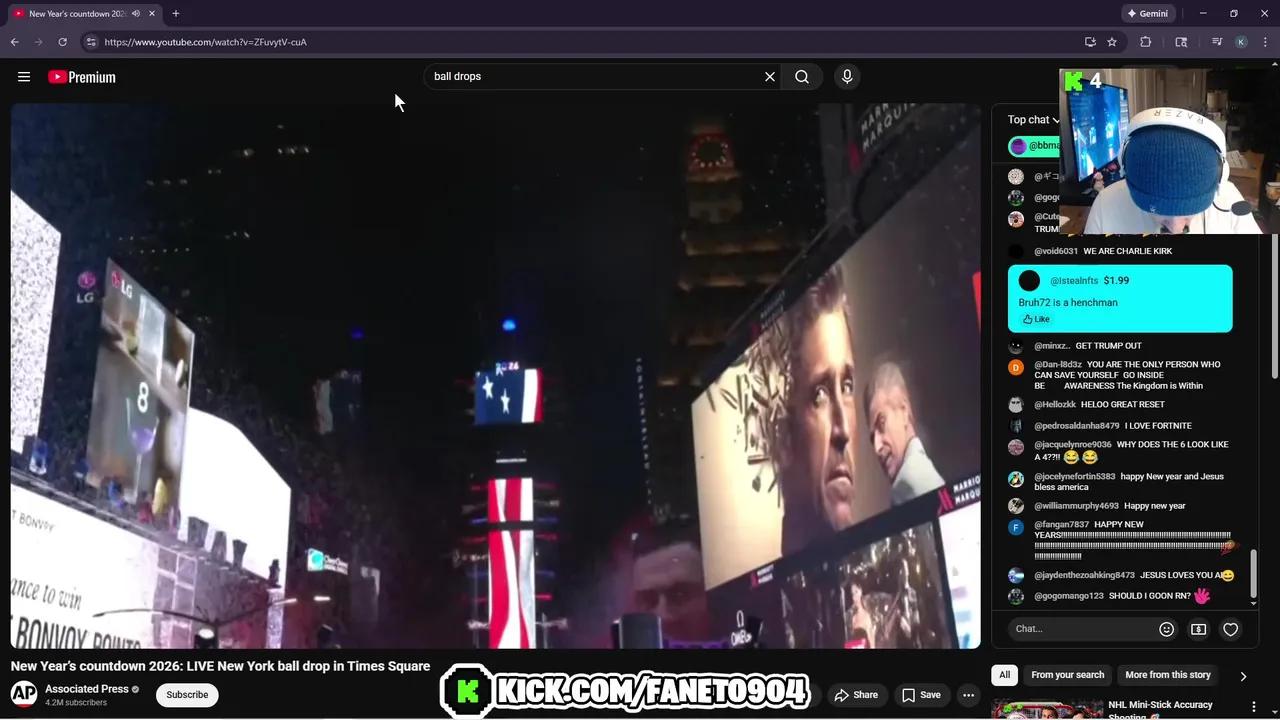Image resolution: width=1280 pixels, height=720 pixels.
Task: Run search with magnifying glass button
Action: click(802, 77)
